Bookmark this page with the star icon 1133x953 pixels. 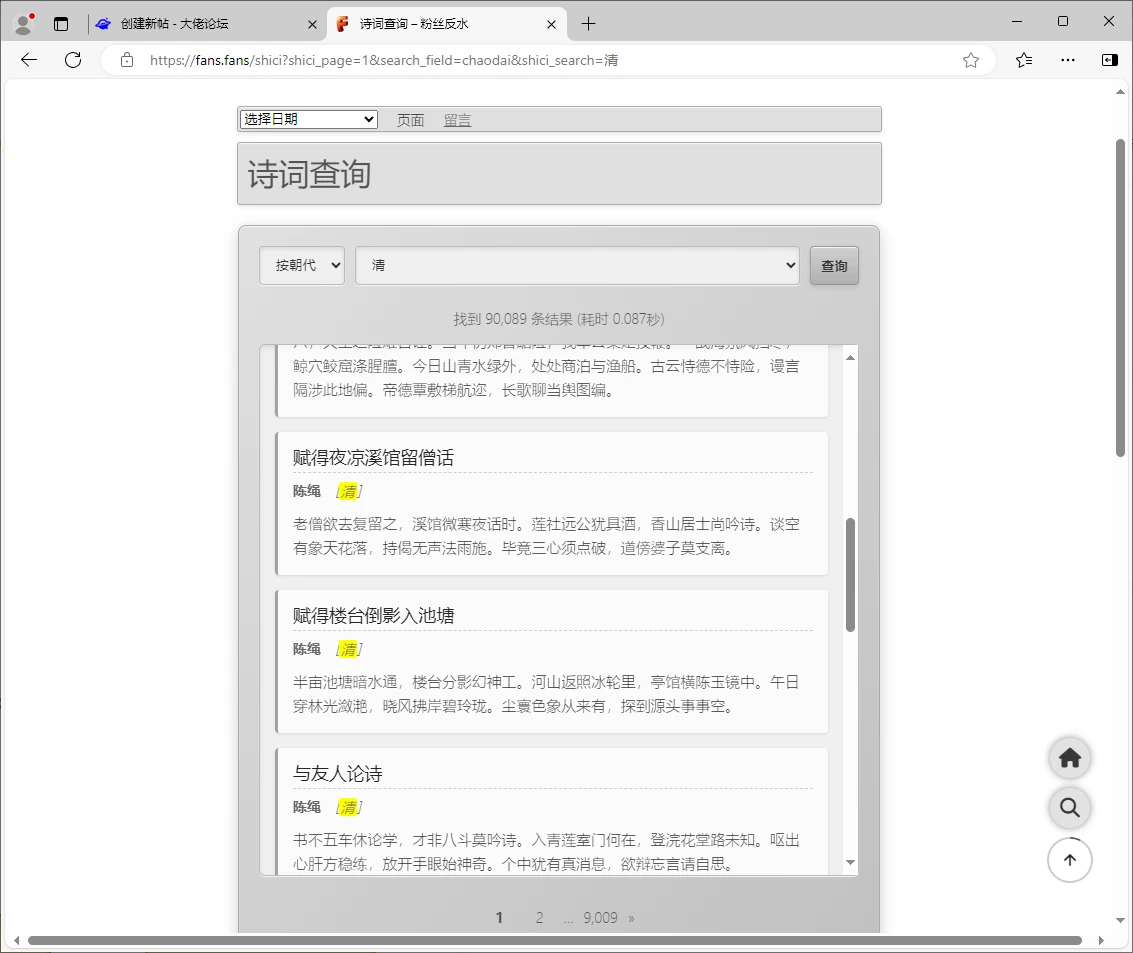(970, 60)
